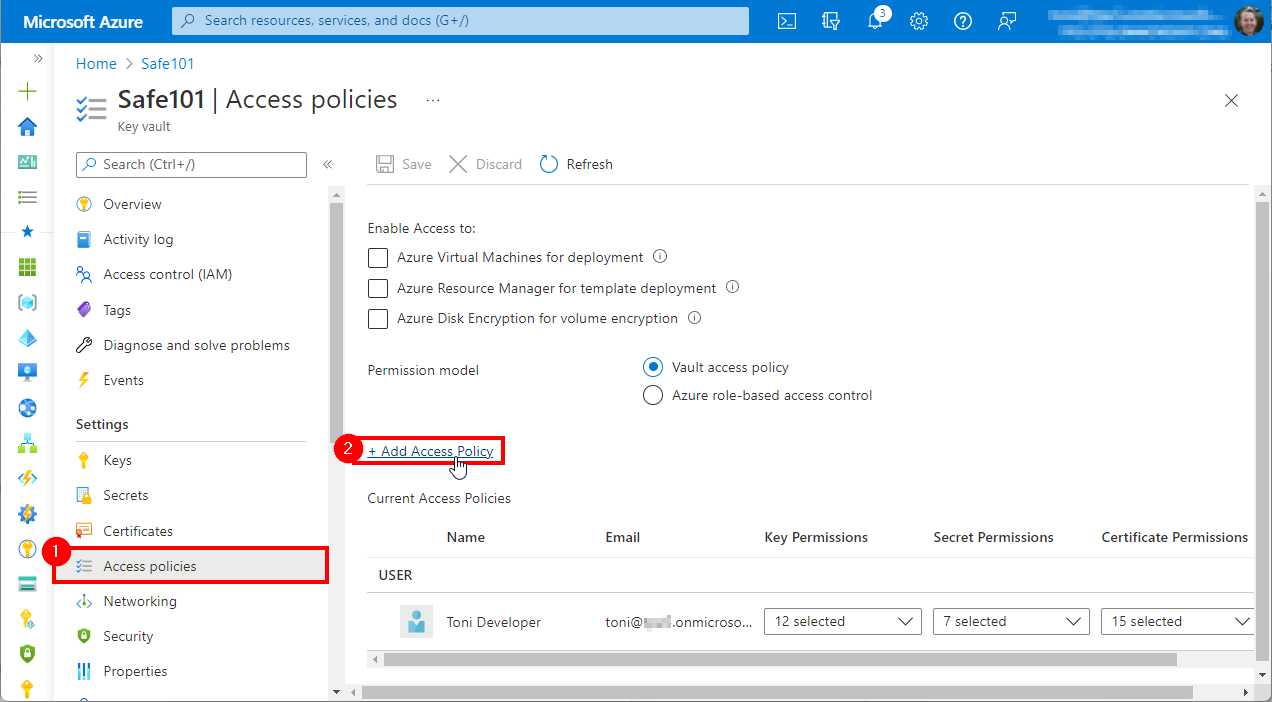Check Azure Resource Manager for template deployment
Image resolution: width=1272 pixels, height=702 pixels.
pos(378,289)
